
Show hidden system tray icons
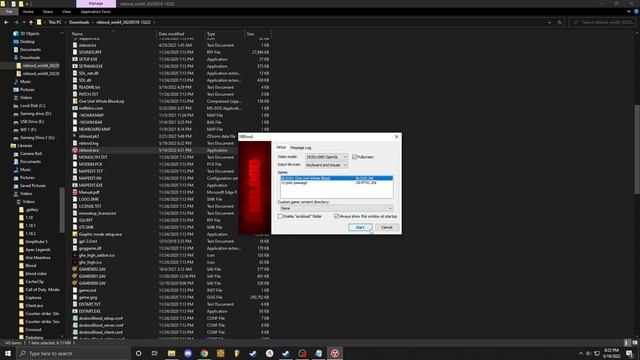click(580, 353)
